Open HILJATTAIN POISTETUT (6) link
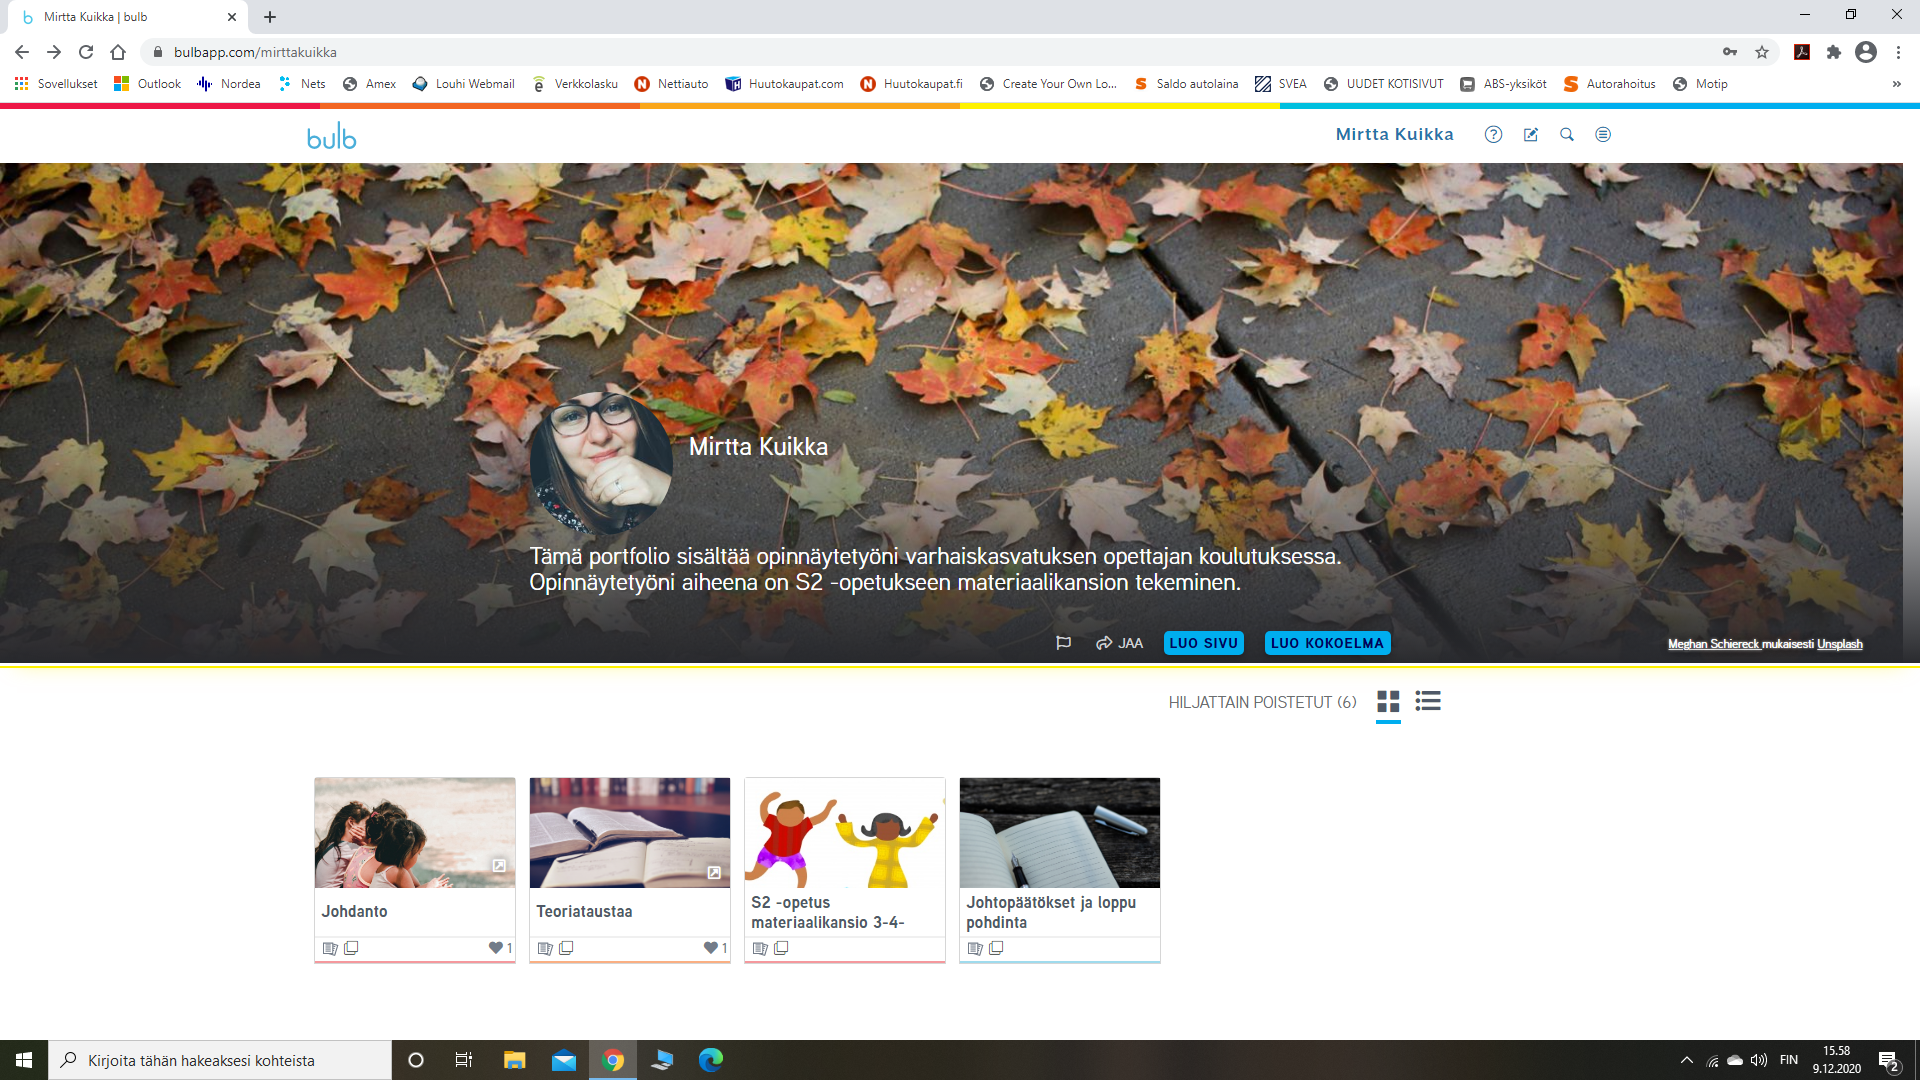This screenshot has height=1080, width=1920. point(1262,702)
